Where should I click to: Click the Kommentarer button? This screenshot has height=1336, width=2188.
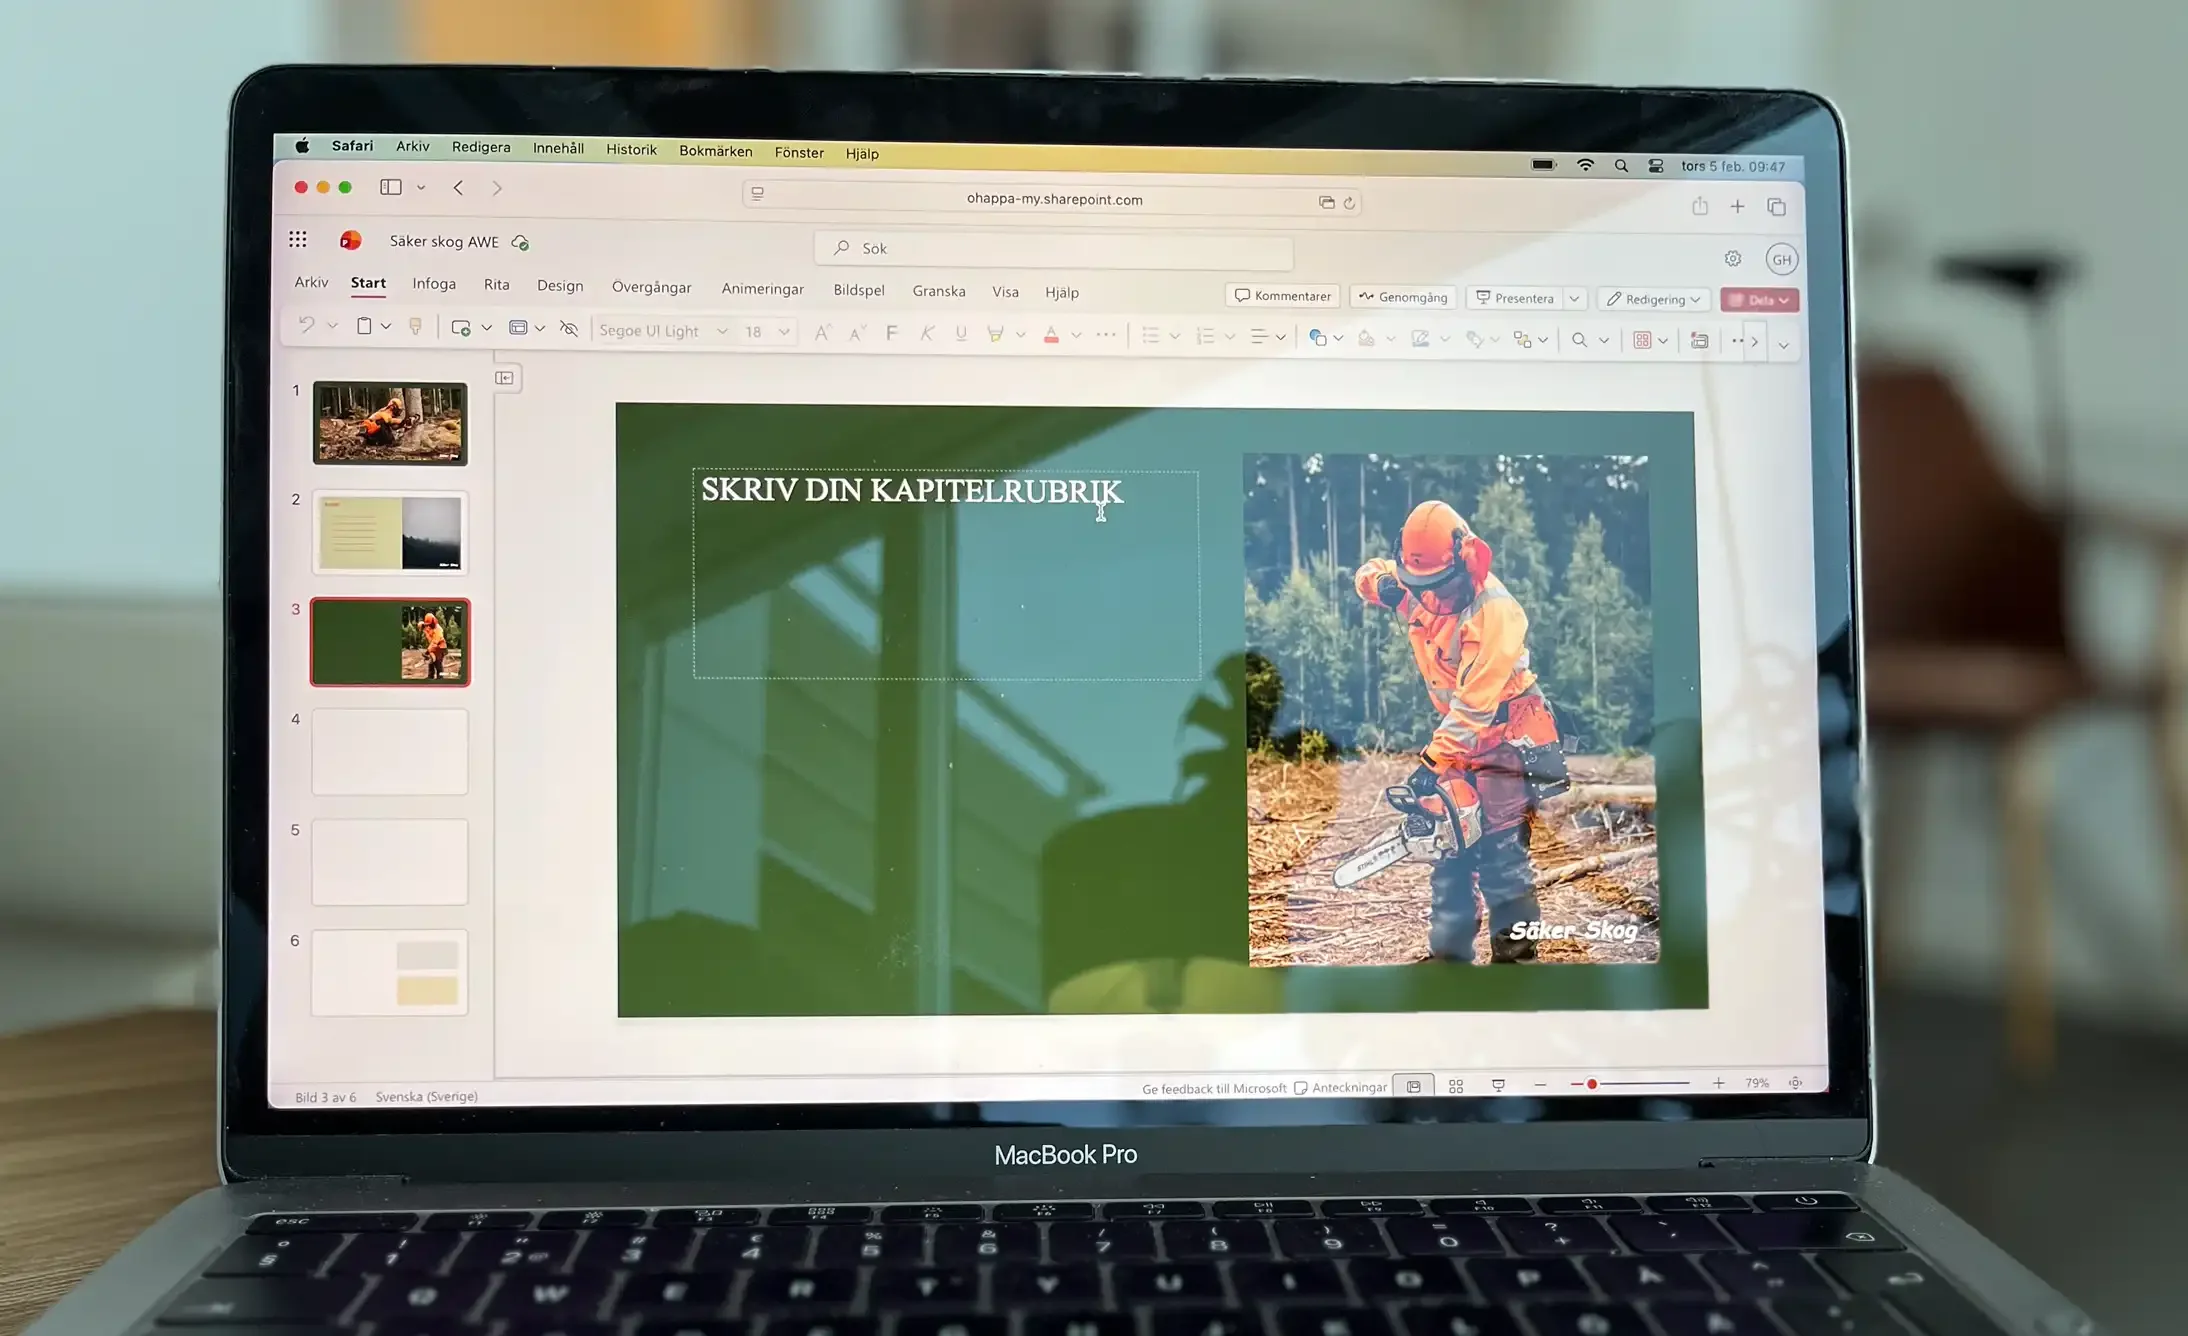coord(1282,296)
